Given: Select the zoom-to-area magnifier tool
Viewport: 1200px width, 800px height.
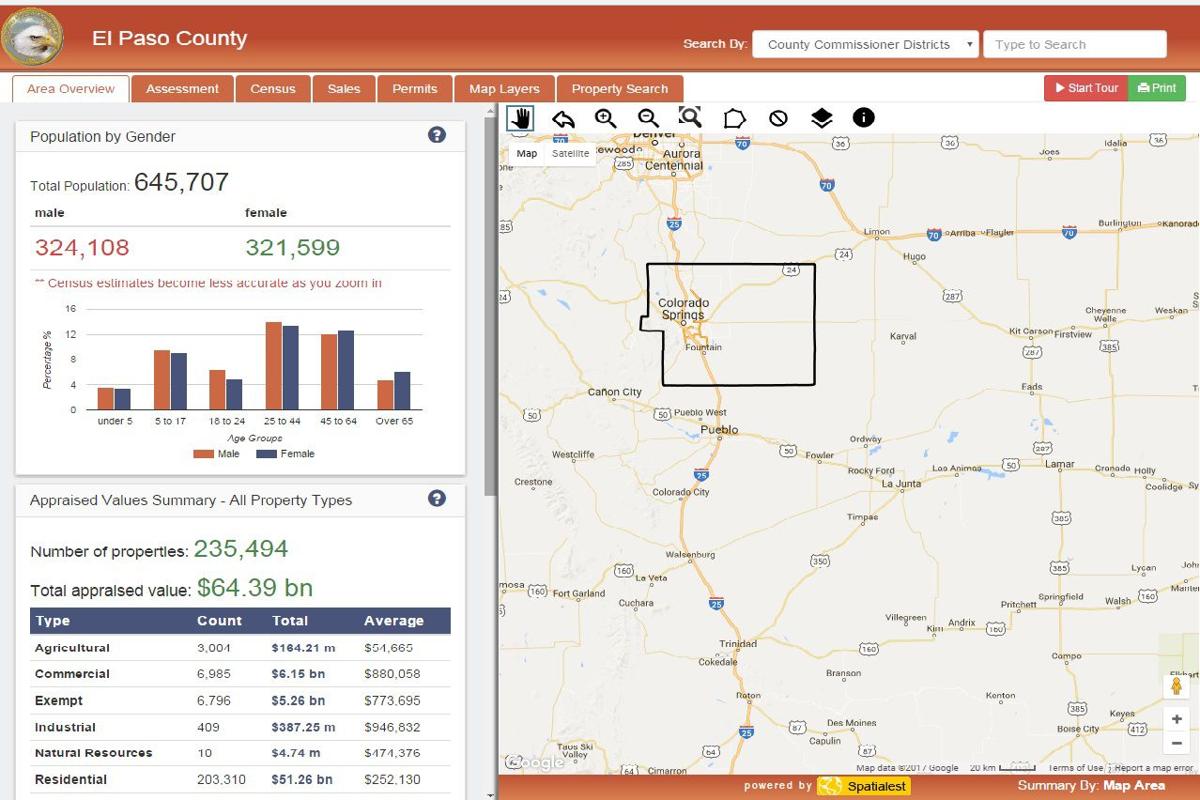Looking at the screenshot, I should click(x=690, y=117).
